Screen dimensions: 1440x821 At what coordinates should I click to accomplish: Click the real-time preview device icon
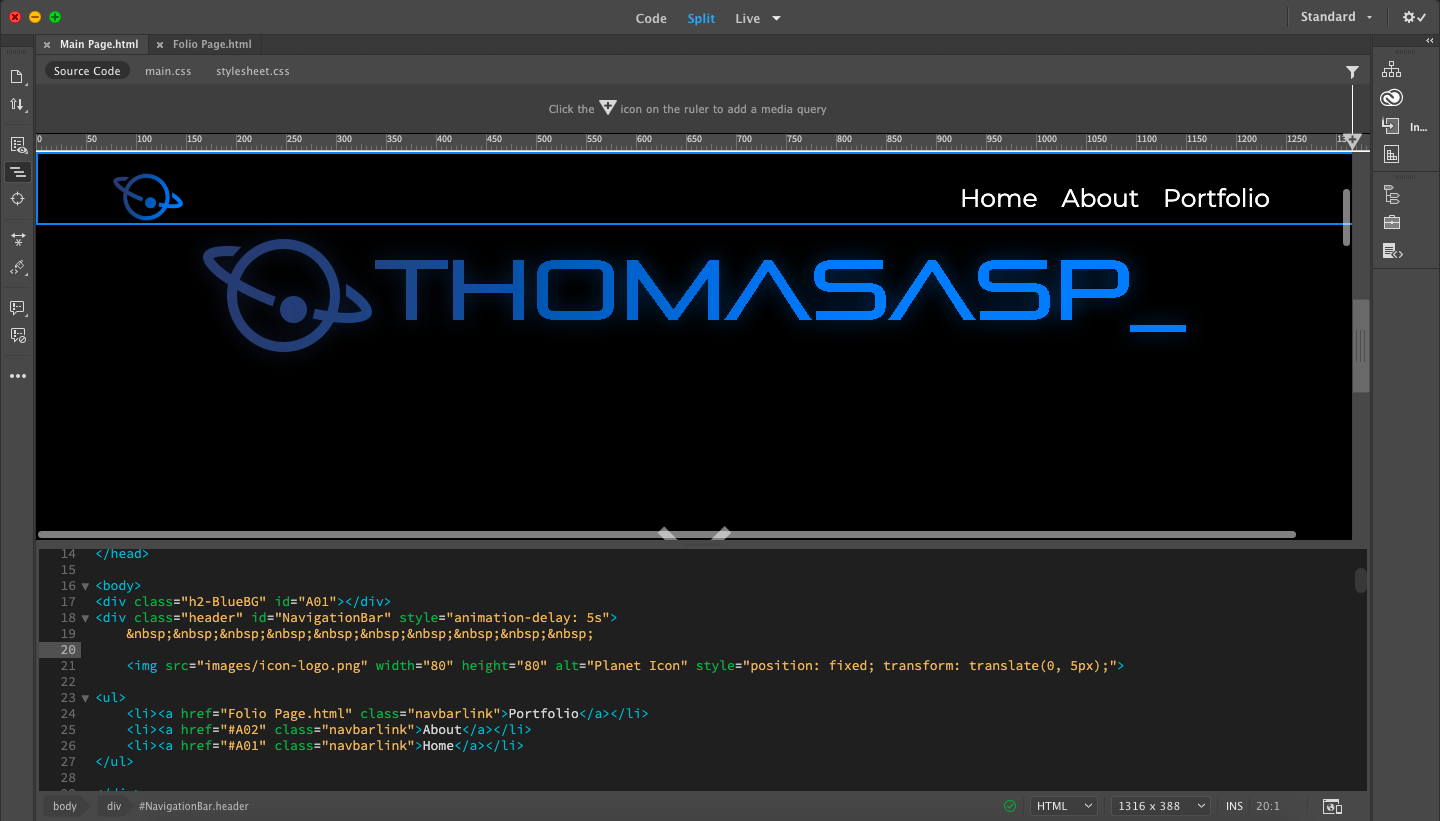click(1332, 806)
